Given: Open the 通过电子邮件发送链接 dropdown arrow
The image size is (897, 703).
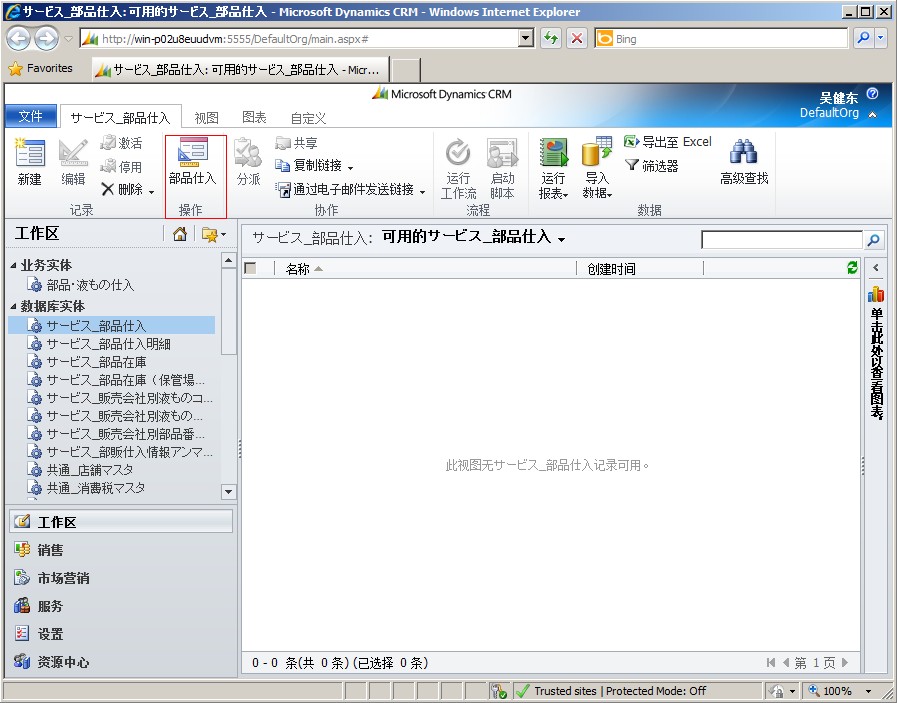Looking at the screenshot, I should [423, 191].
